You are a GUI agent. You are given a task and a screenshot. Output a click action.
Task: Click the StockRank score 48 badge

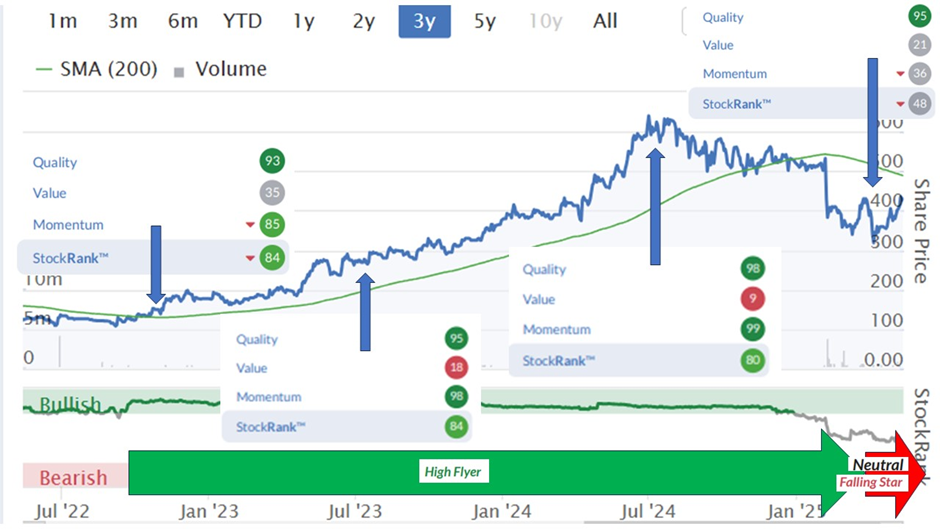920,104
